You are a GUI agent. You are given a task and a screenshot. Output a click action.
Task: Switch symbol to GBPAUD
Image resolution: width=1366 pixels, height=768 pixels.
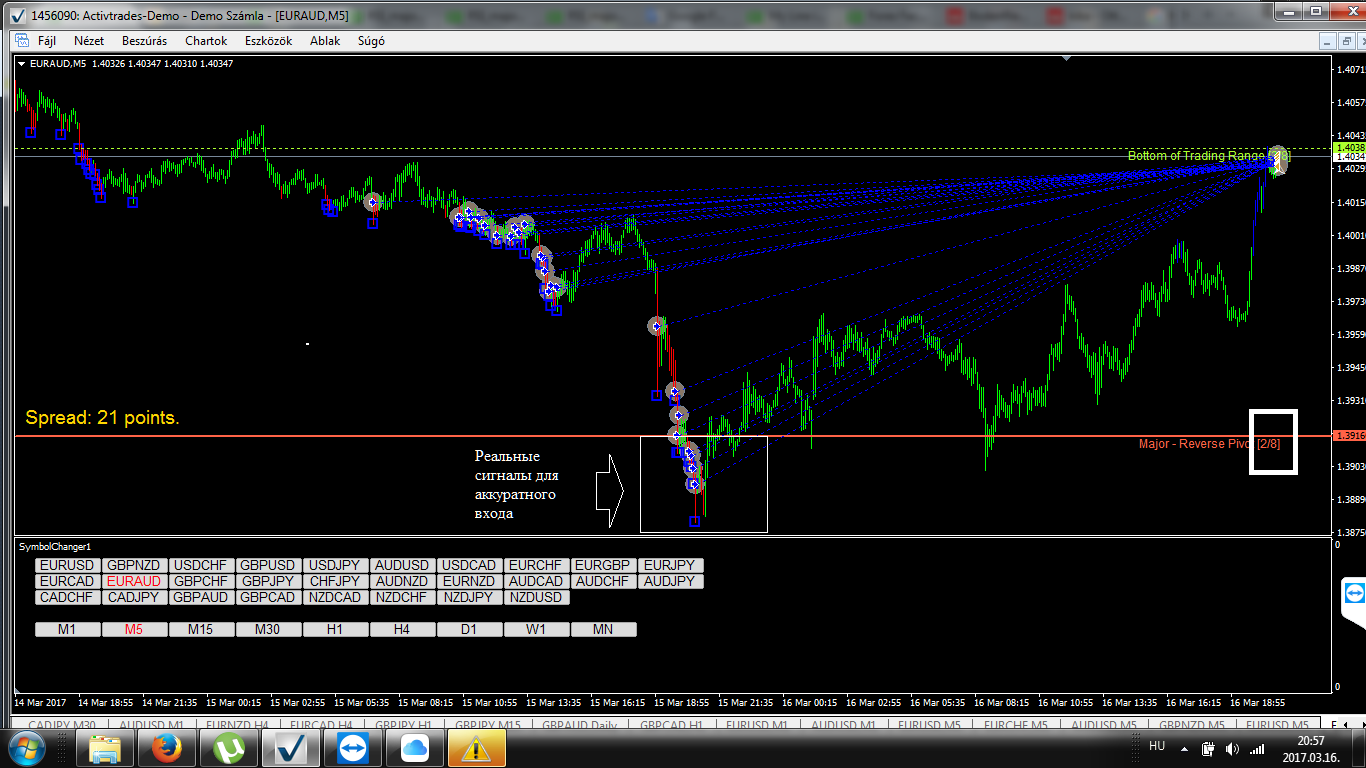(202, 597)
